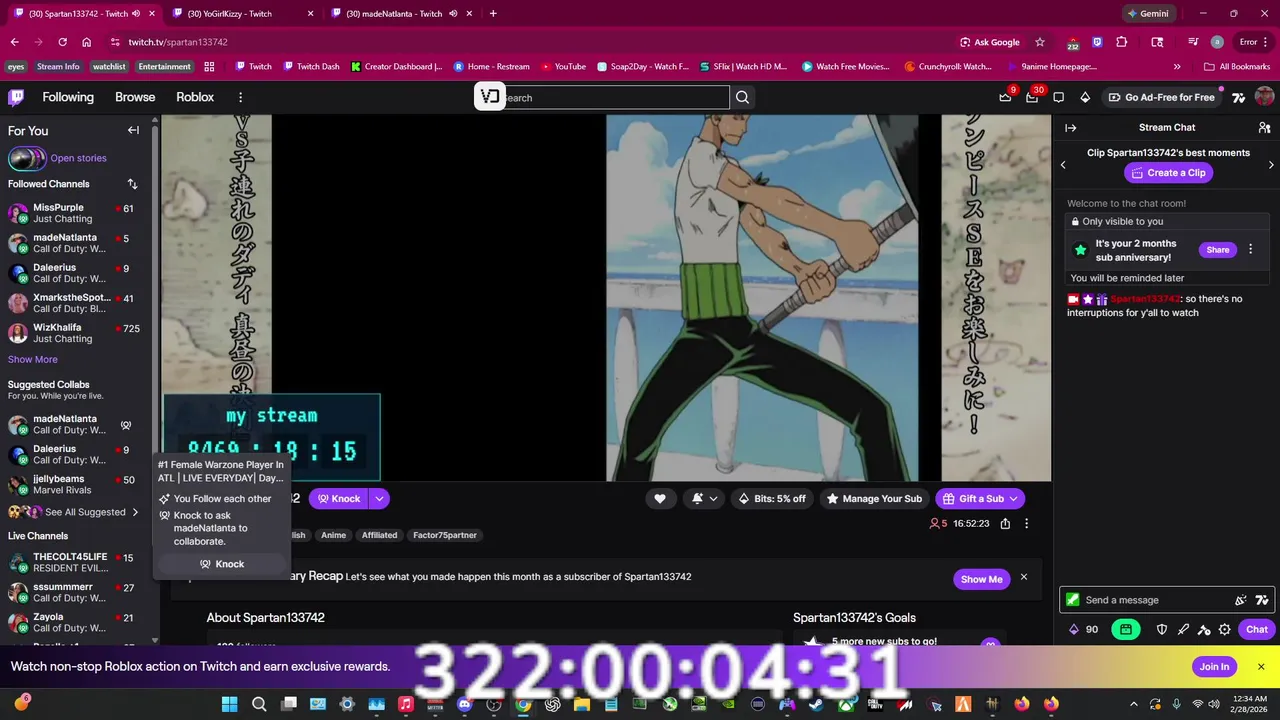The image size is (1280, 720).
Task: Open Whispers speech bubble icon
Action: (1058, 97)
